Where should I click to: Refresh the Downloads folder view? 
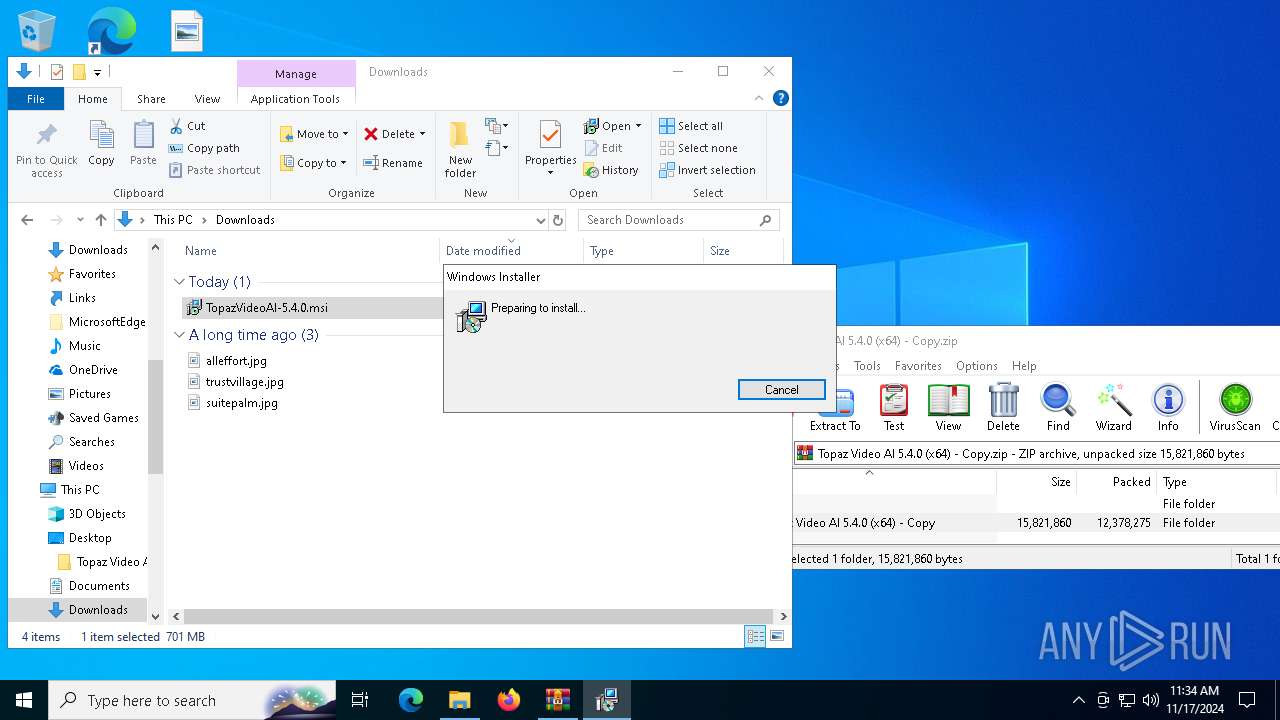[558, 220]
